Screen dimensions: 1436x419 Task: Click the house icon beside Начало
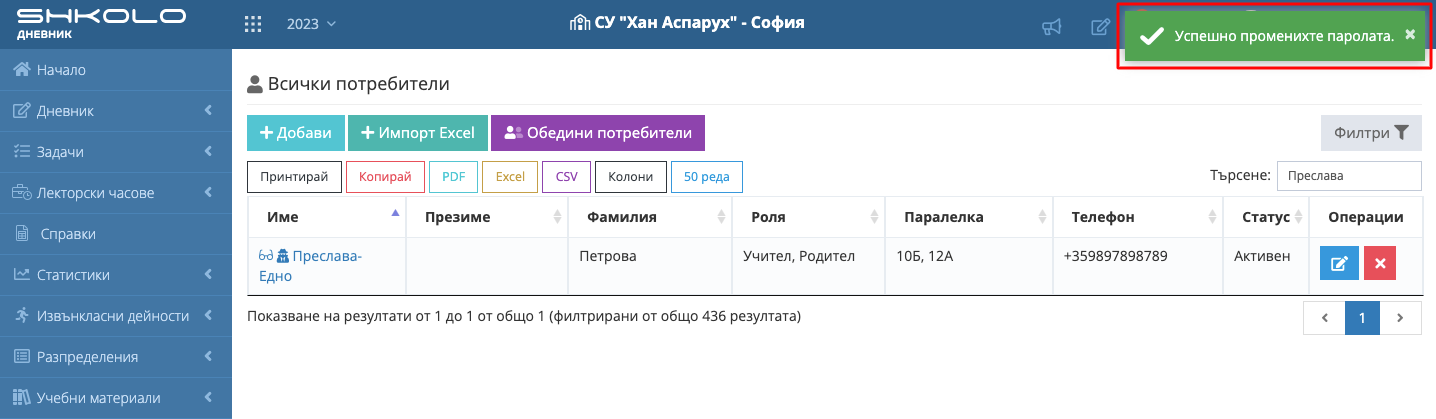coord(21,70)
